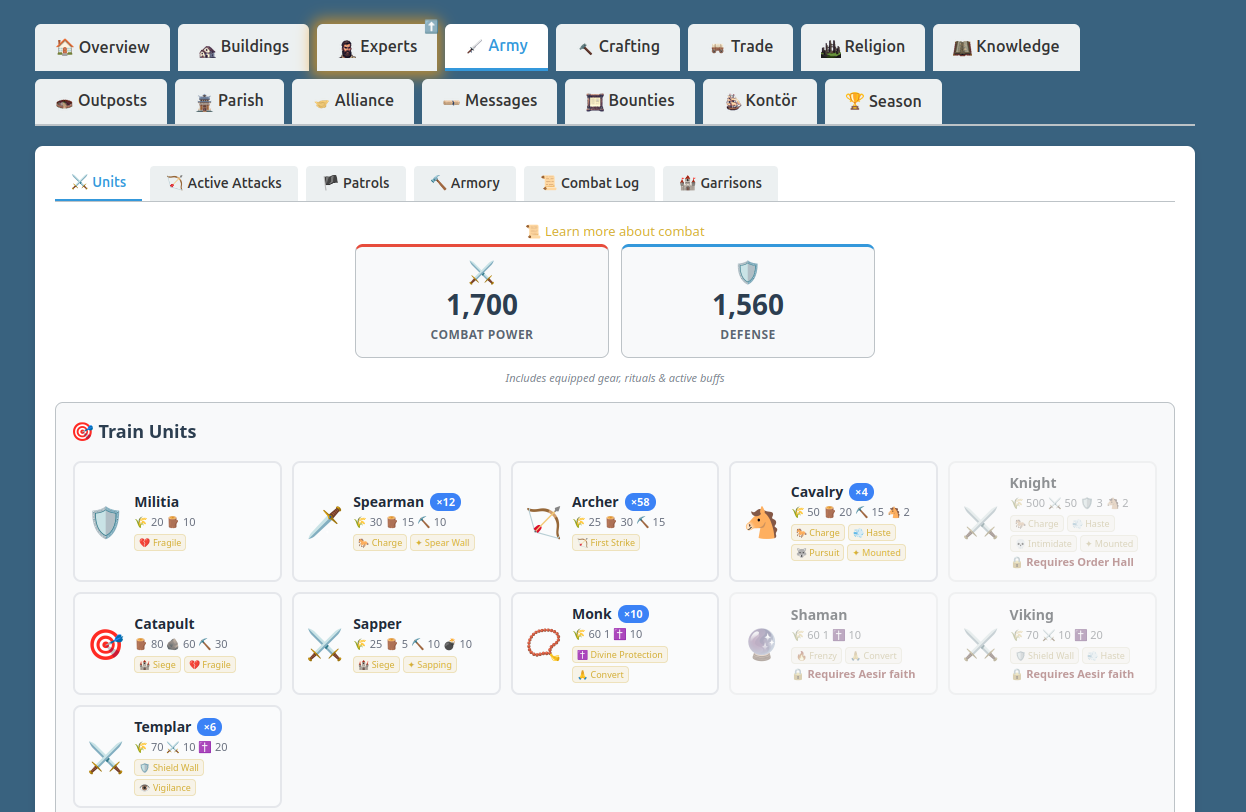Click the Defense shield icon
The height and width of the screenshot is (812, 1246).
tap(748, 272)
